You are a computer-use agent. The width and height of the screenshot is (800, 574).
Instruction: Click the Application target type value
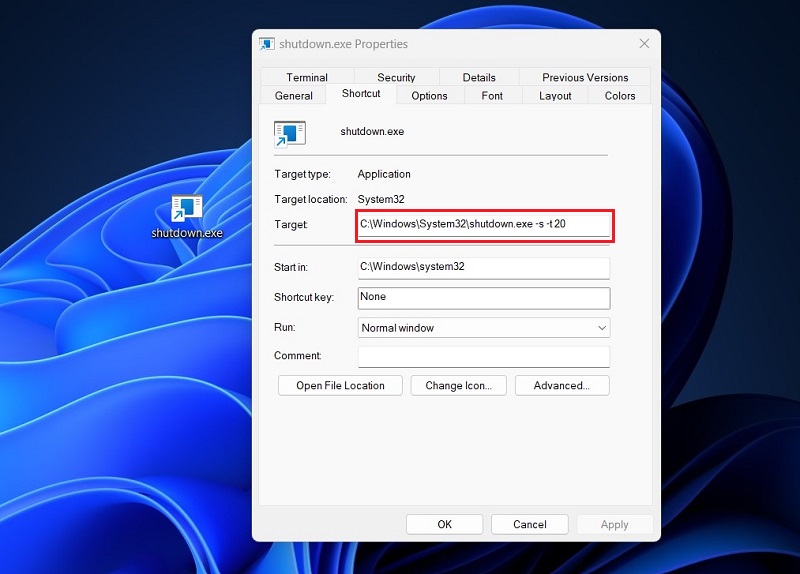click(x=384, y=174)
